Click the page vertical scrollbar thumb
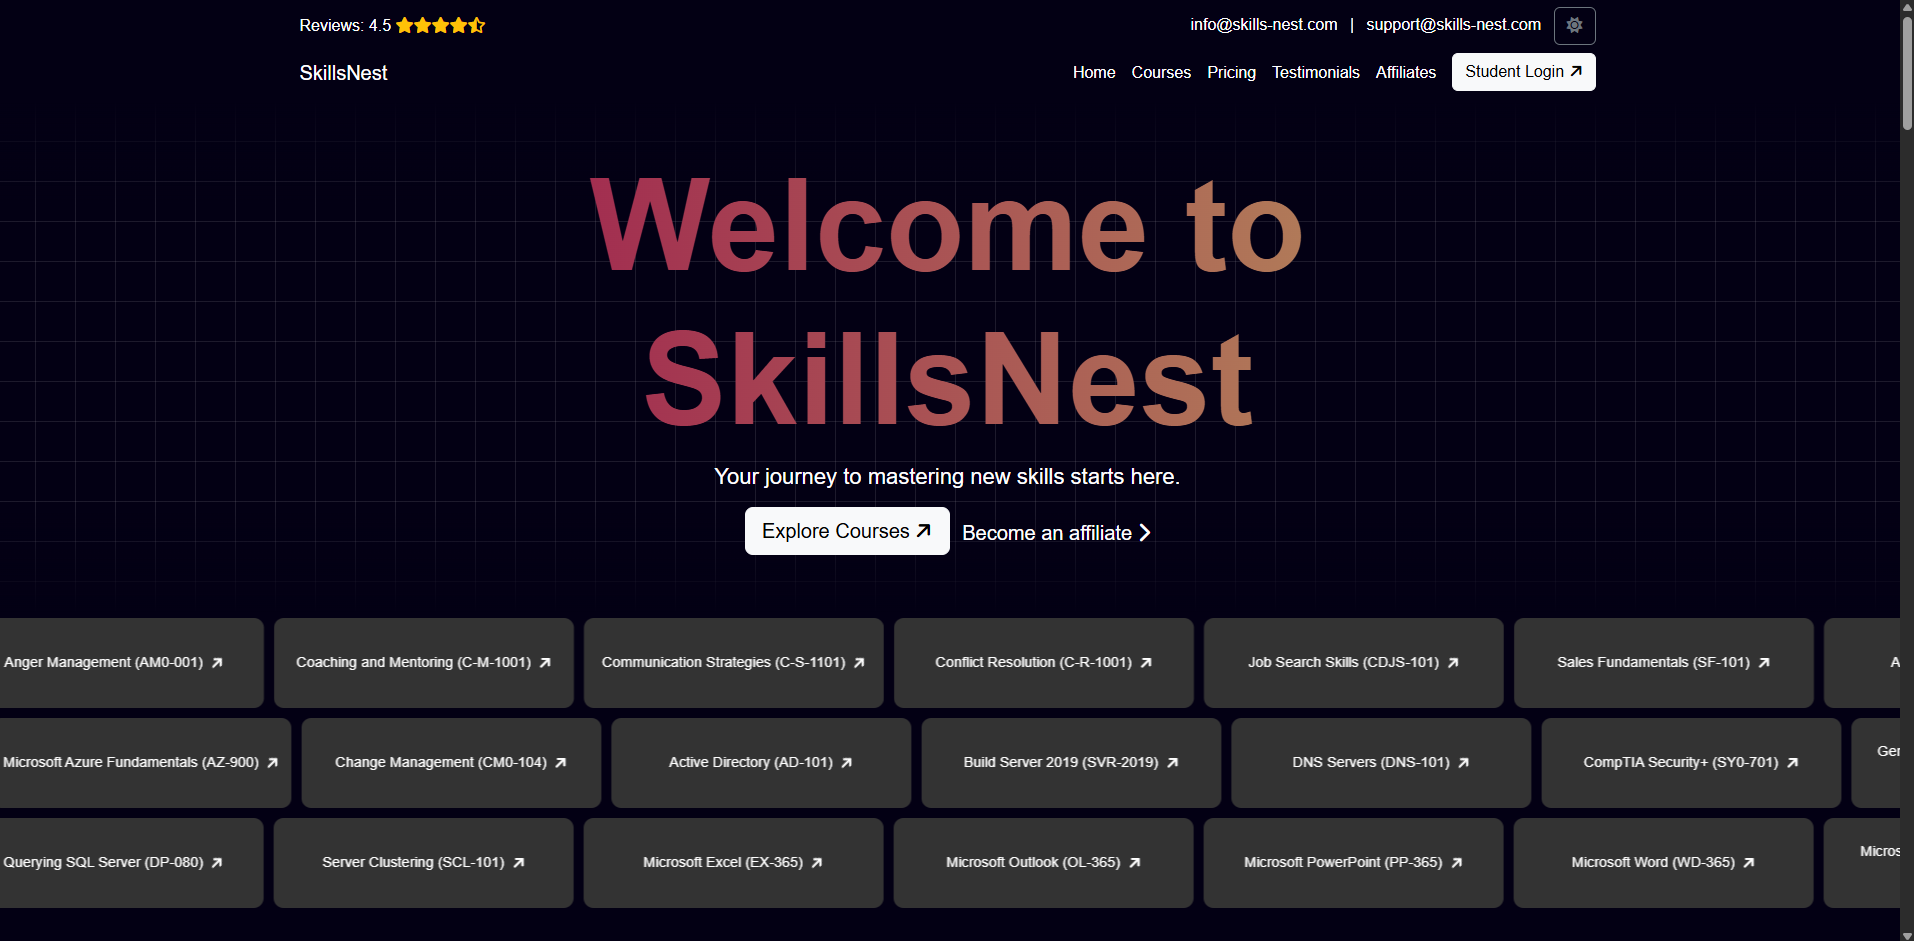The image size is (1914, 941). [1907, 72]
